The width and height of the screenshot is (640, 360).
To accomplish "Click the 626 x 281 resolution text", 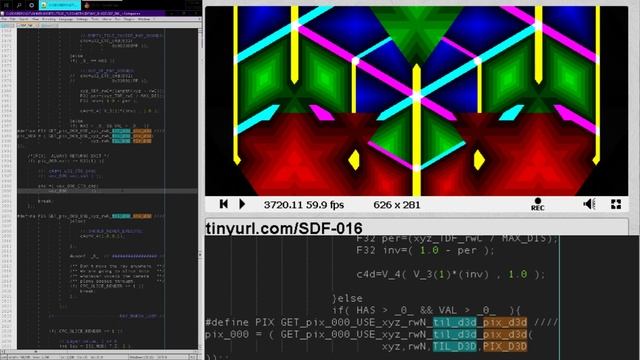I will coord(397,205).
